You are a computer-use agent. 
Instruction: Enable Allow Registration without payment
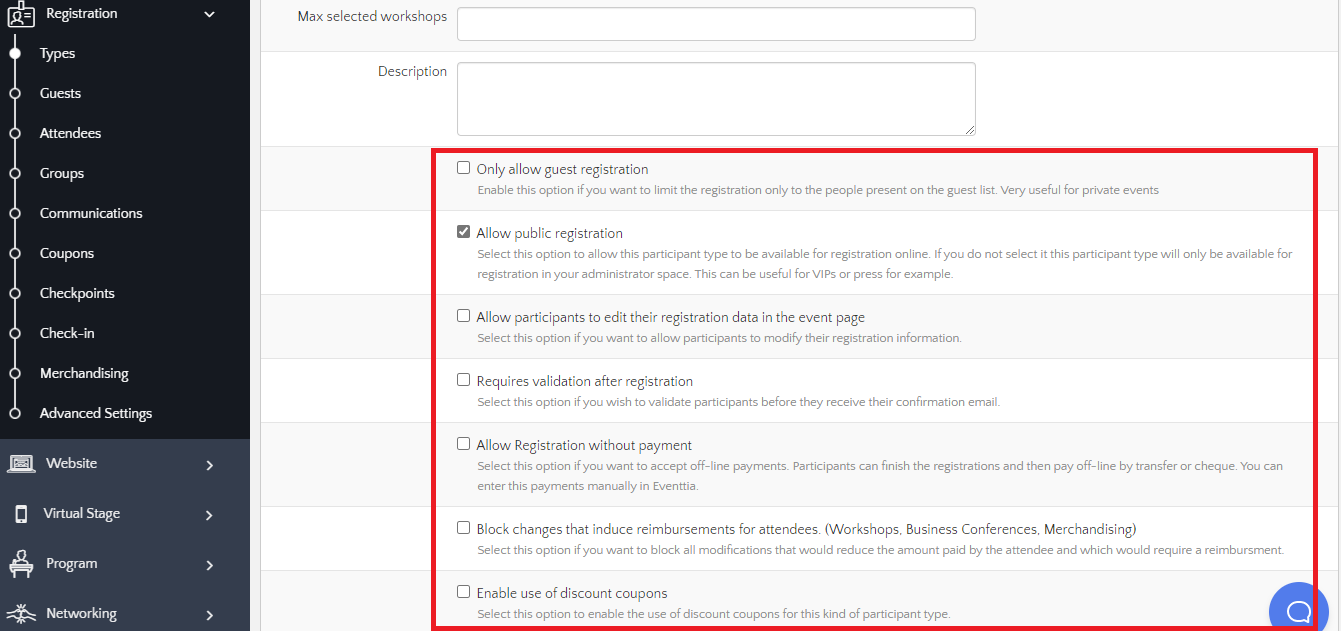point(463,444)
